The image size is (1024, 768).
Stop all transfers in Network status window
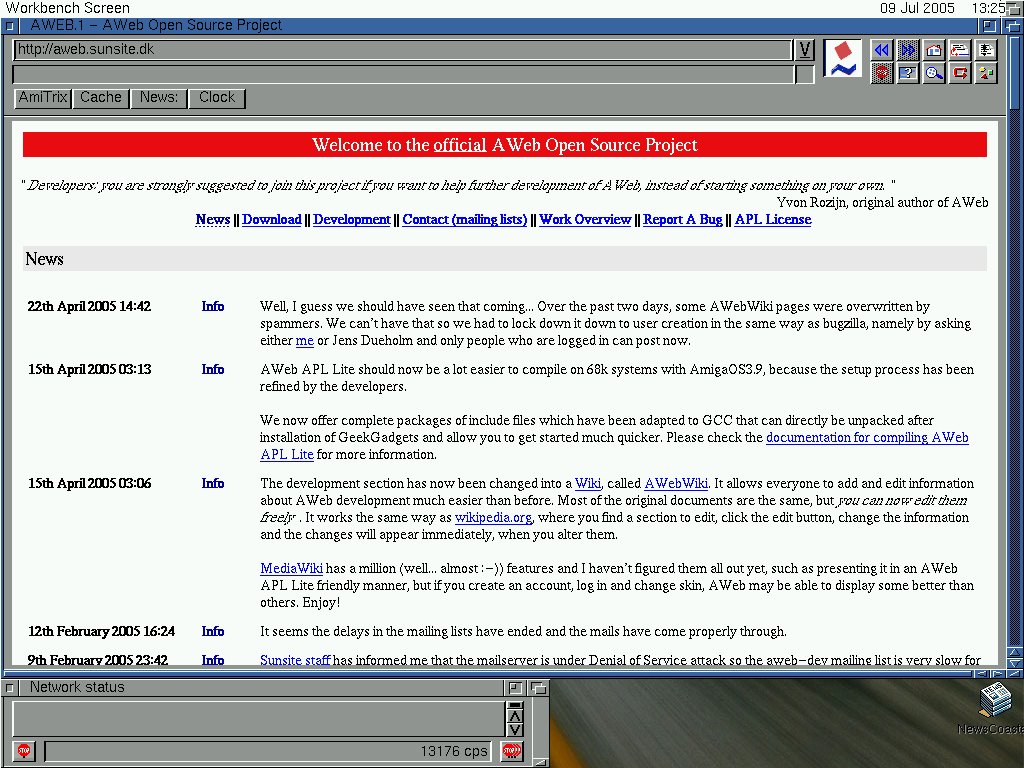click(x=512, y=750)
